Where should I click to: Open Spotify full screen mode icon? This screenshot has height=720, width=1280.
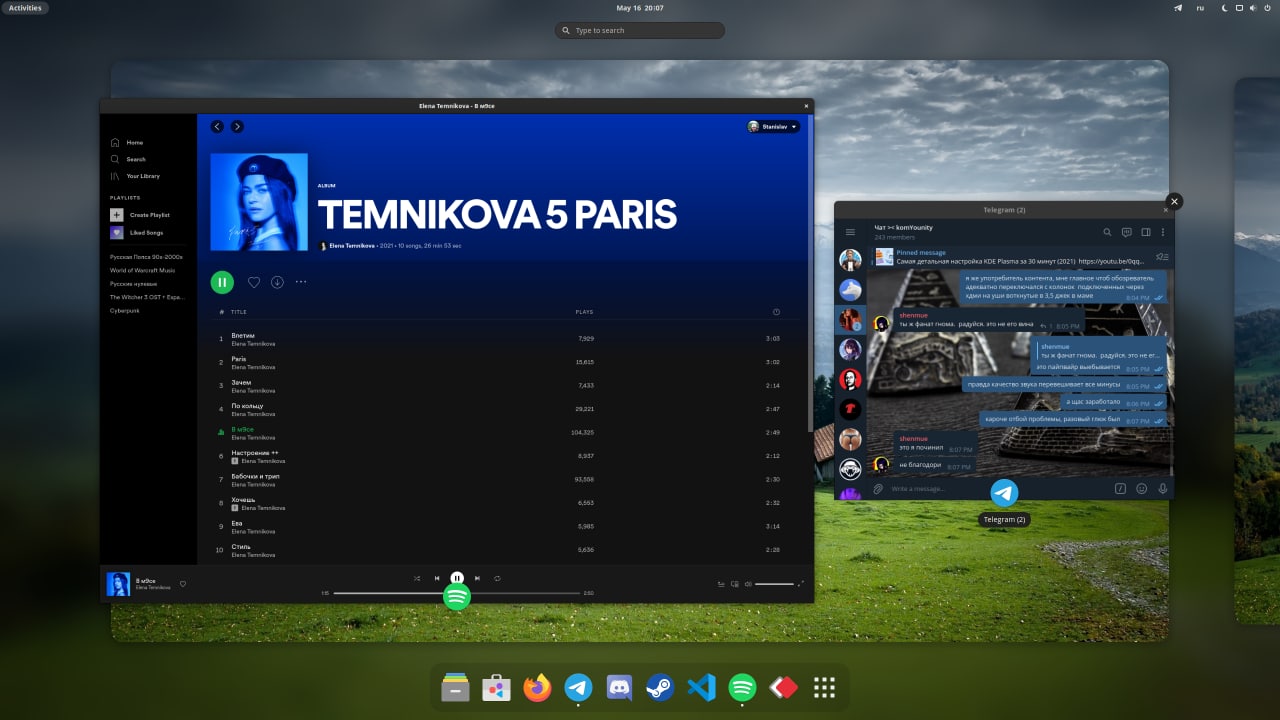click(x=801, y=583)
